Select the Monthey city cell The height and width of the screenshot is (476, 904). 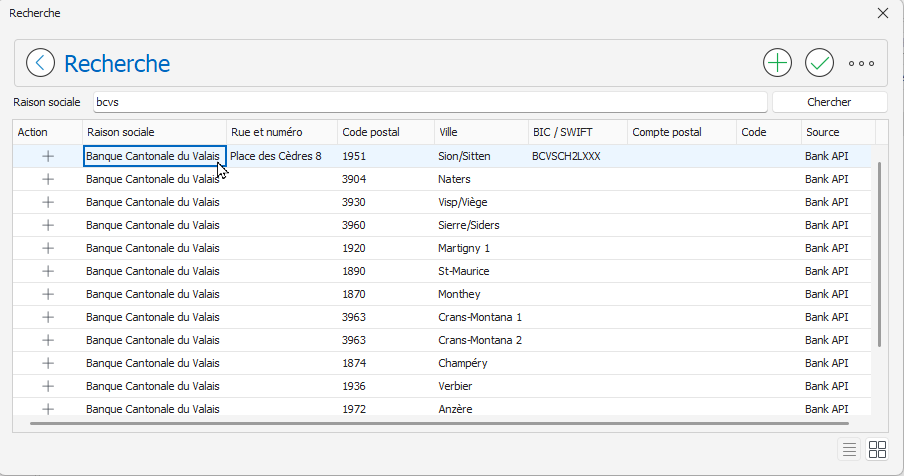tap(481, 294)
